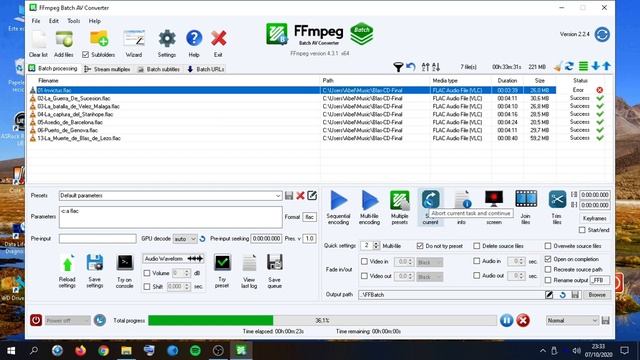The image size is (640, 360).
Task: Expand the Presets dropdown
Action: [x=278, y=196]
